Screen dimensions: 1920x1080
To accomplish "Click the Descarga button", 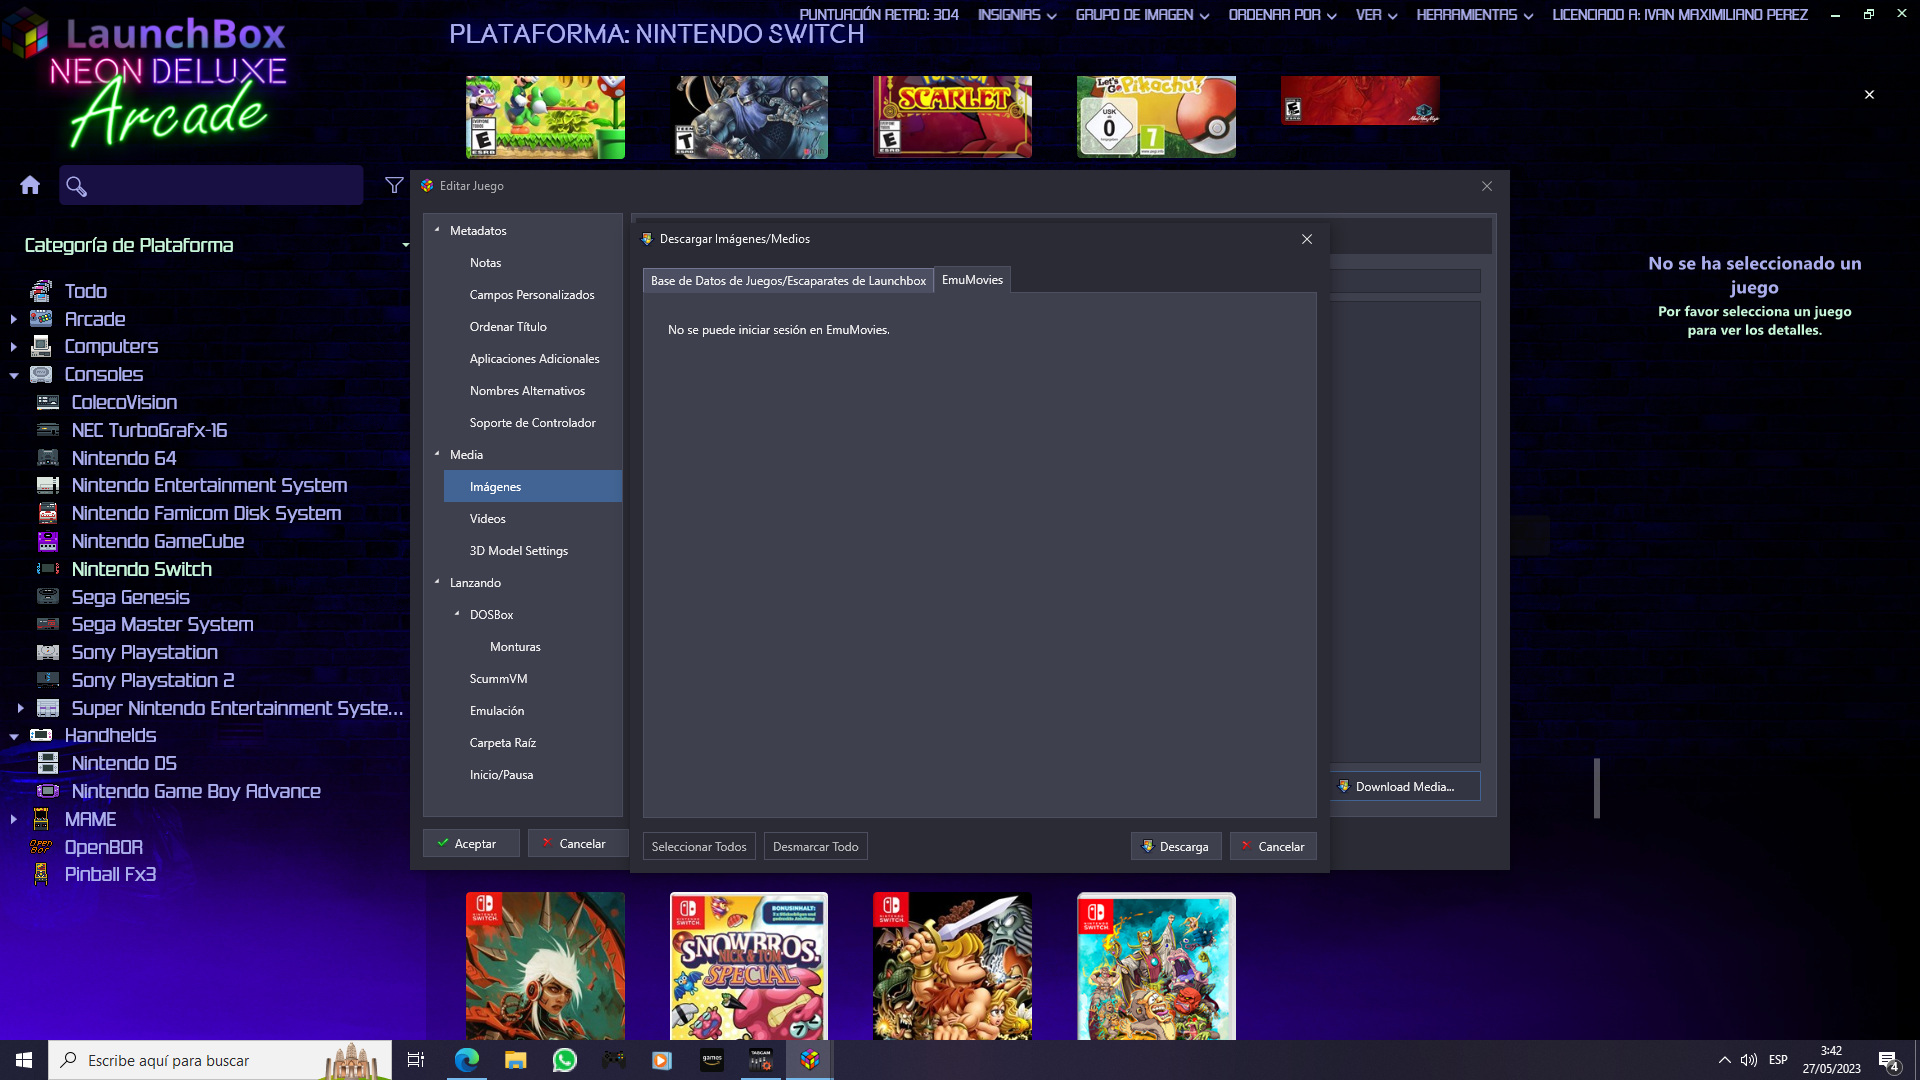I will (1176, 846).
